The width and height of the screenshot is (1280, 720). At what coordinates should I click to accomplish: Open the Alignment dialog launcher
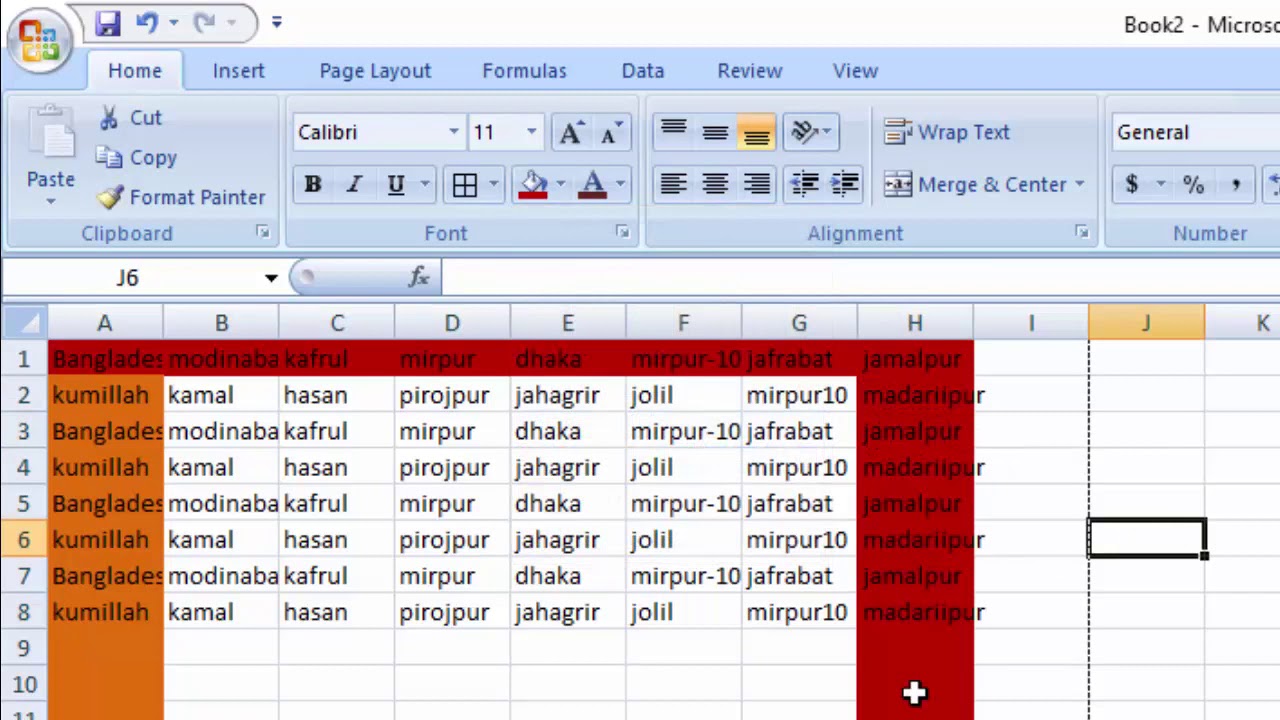click(x=1082, y=232)
